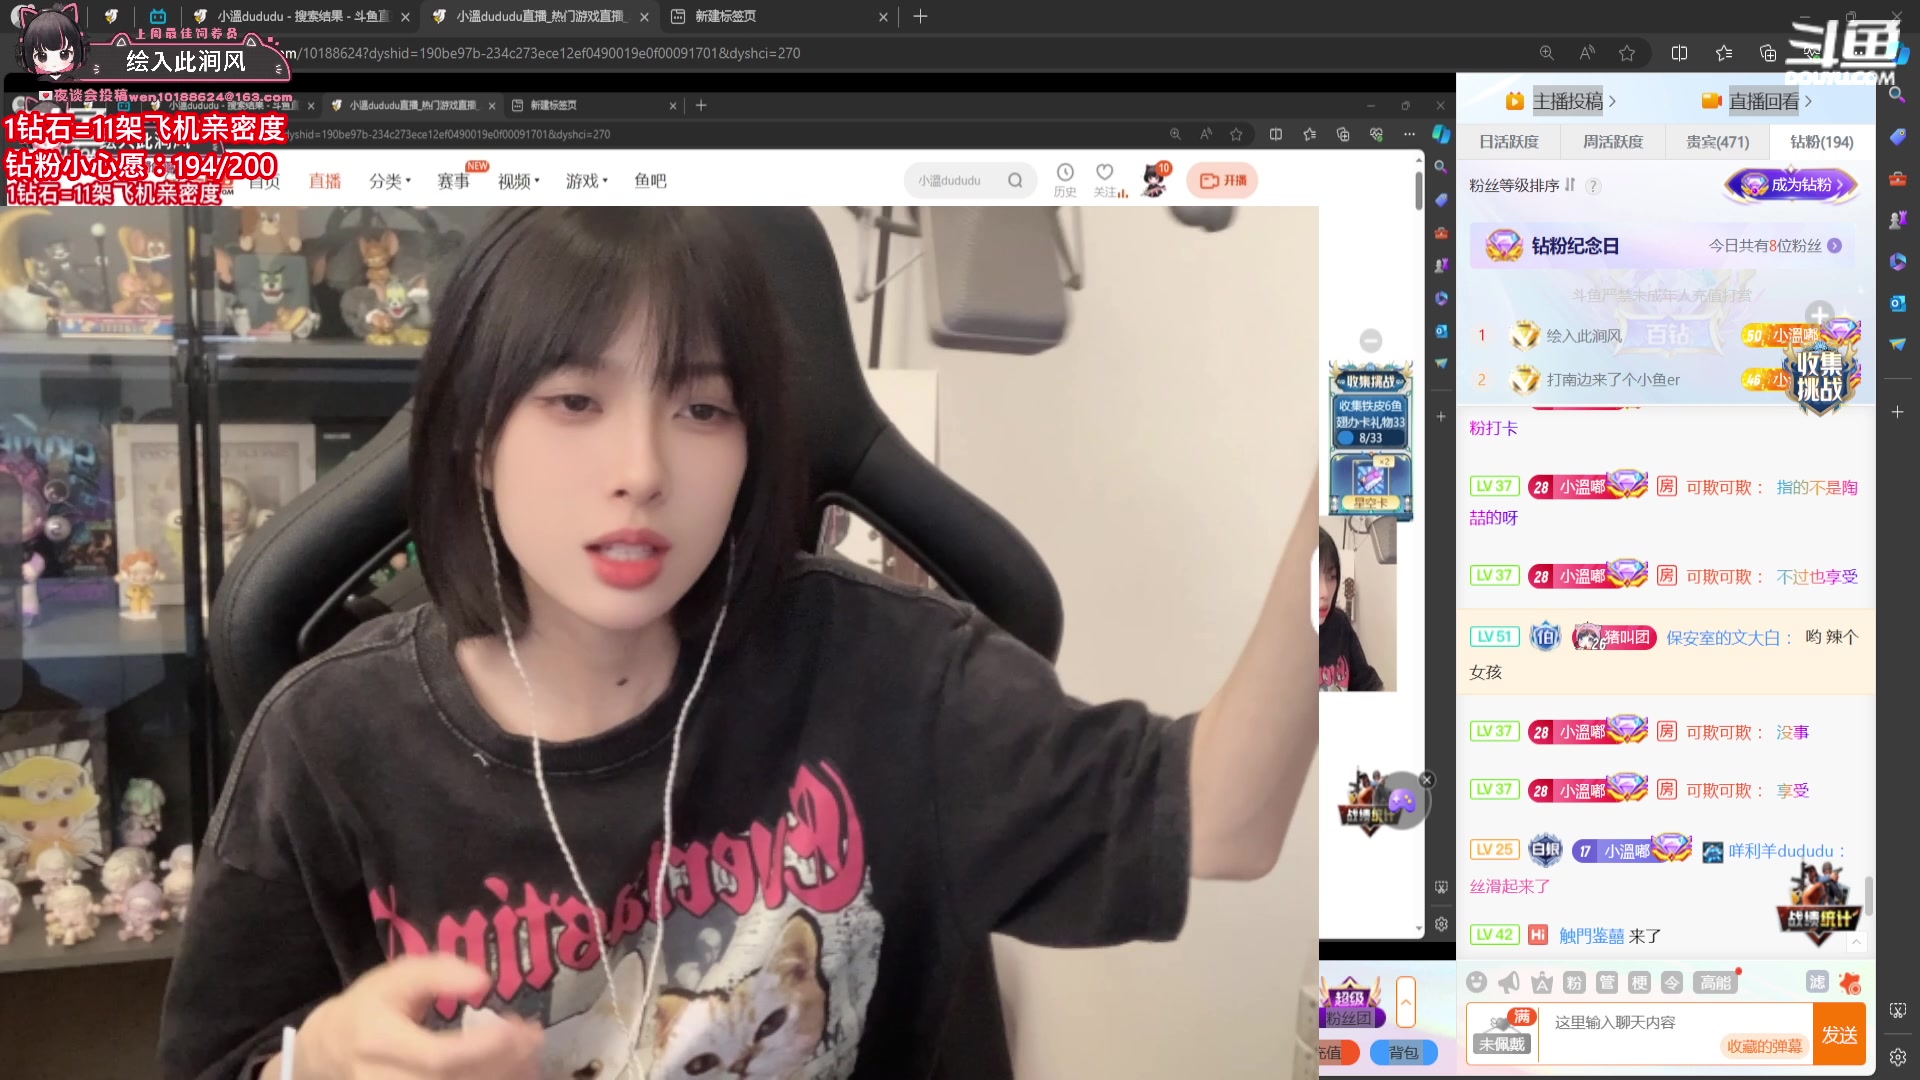This screenshot has height=1080, width=1920.
Task: Collapse the 收集挑战 widget with minus button
Action: point(1371,340)
